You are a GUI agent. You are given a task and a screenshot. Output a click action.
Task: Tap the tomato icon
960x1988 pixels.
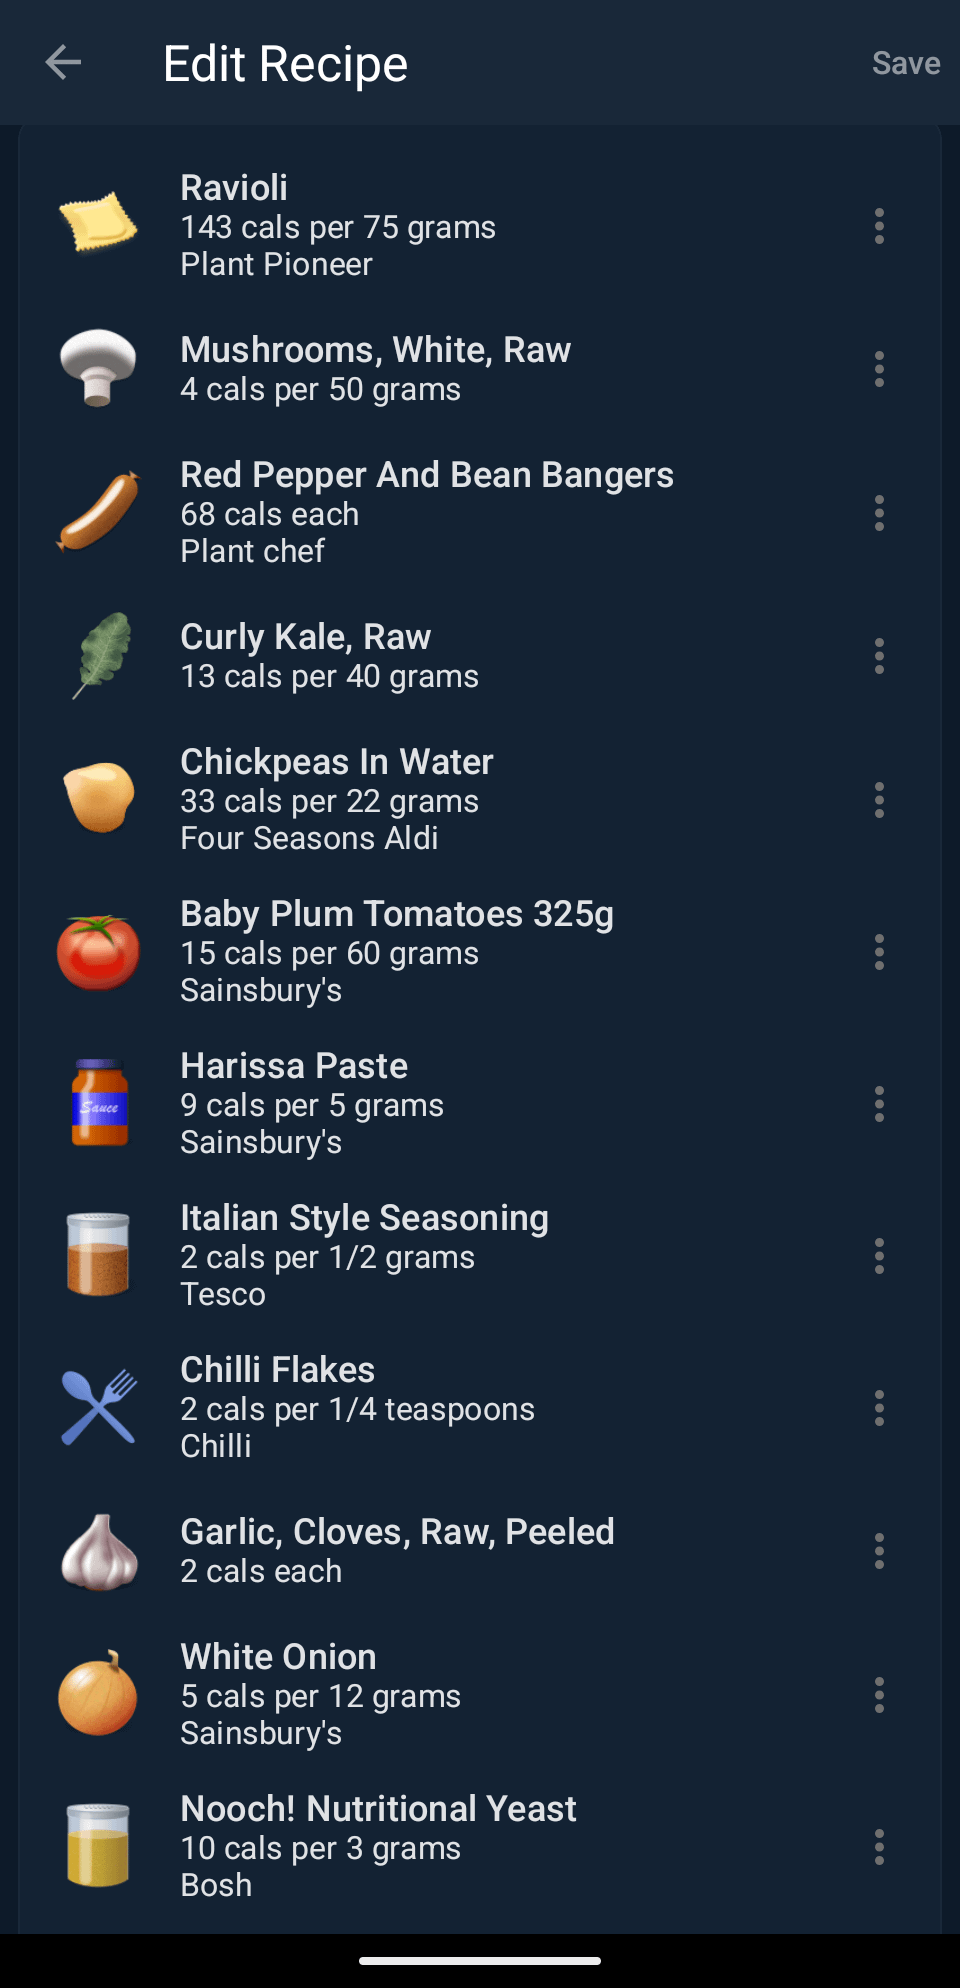(98, 952)
